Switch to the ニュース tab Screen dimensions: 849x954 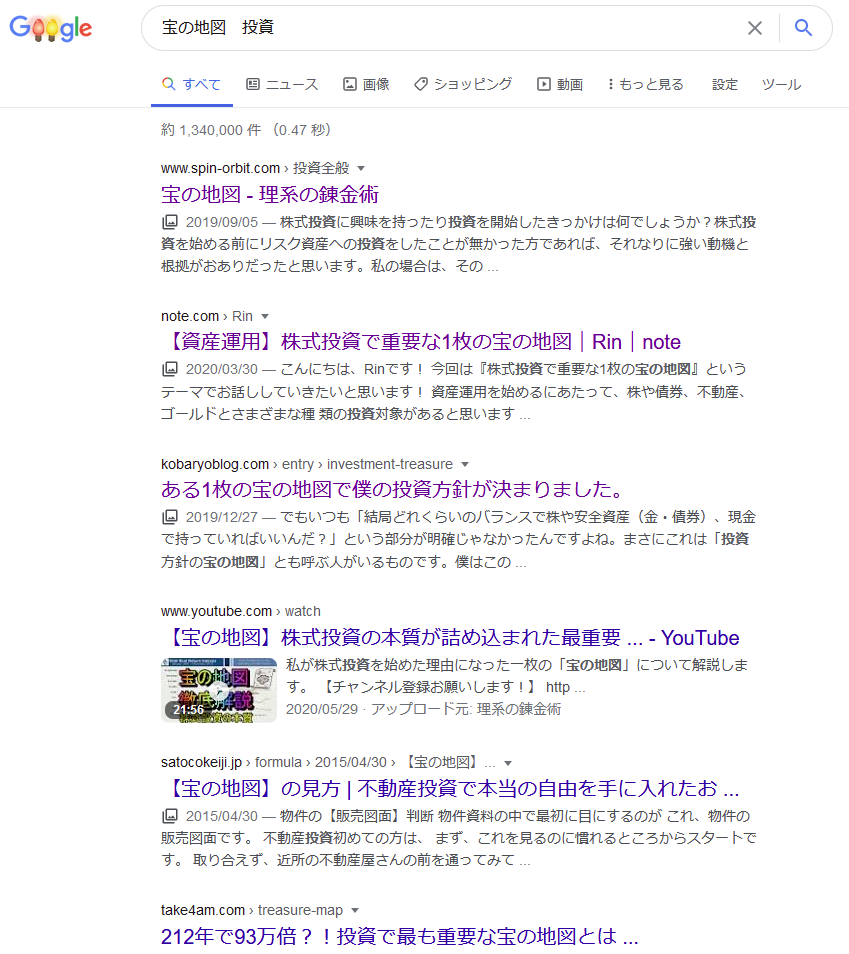[282, 85]
